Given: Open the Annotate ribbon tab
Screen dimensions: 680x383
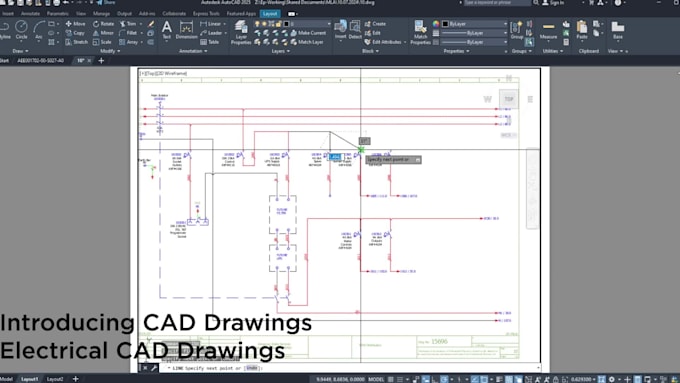Looking at the screenshot, I should (x=30, y=14).
